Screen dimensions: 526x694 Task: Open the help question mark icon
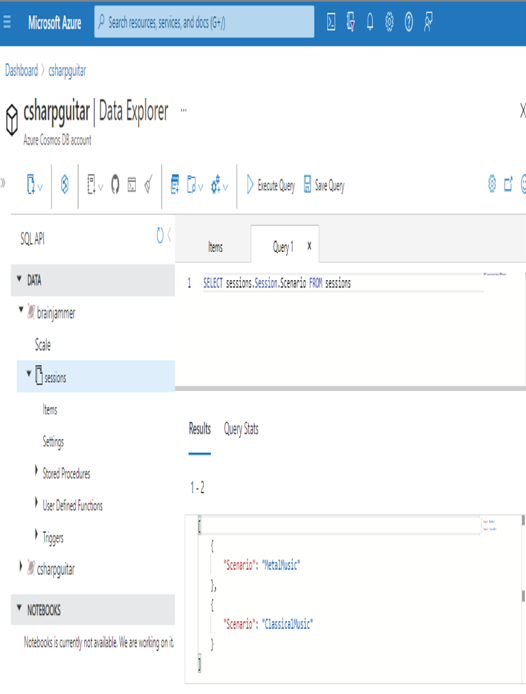pyautogui.click(x=409, y=22)
